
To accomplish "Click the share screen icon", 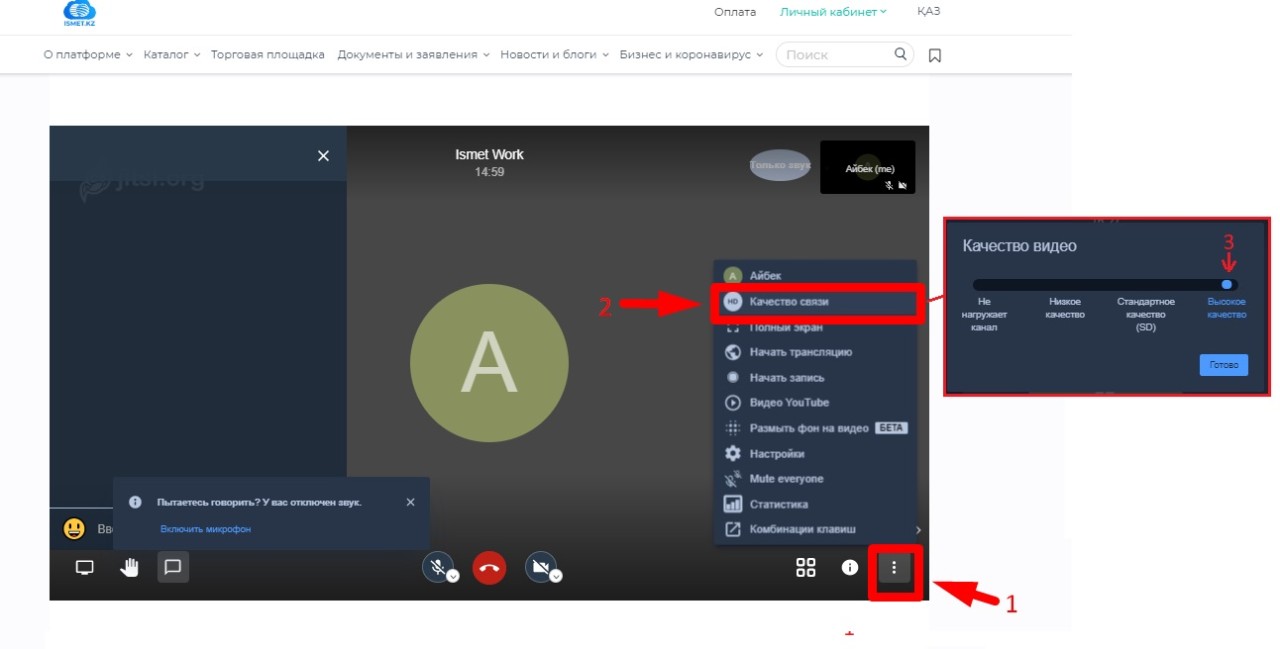I will (x=85, y=568).
